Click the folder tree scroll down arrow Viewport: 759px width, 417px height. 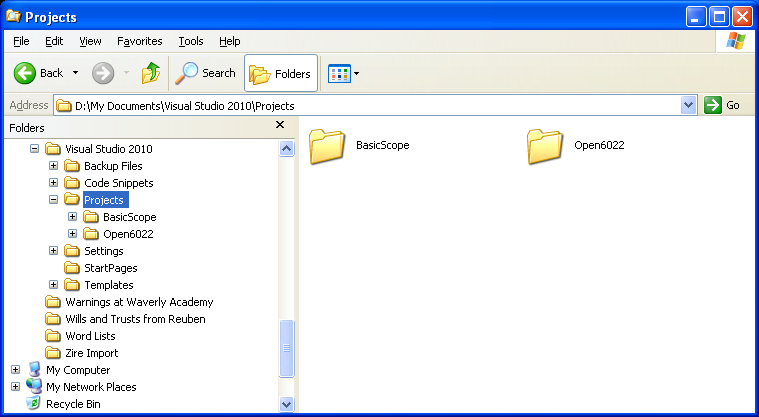287,404
